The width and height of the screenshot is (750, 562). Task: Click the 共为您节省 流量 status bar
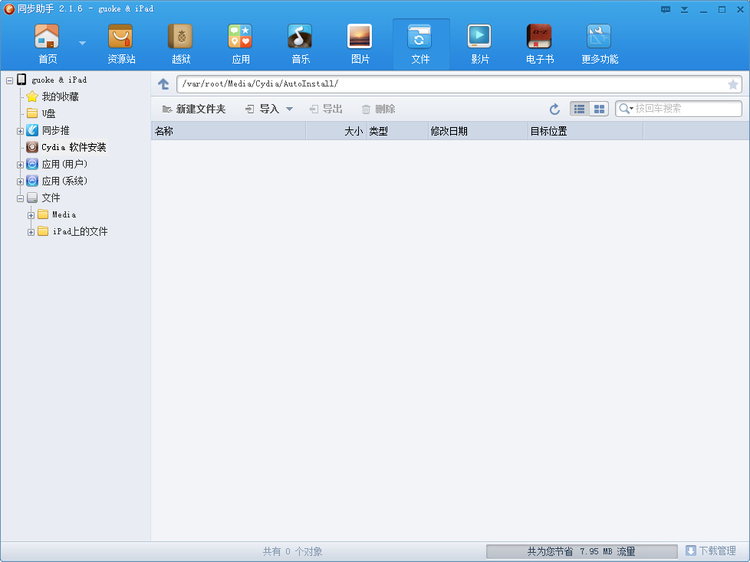point(581,551)
